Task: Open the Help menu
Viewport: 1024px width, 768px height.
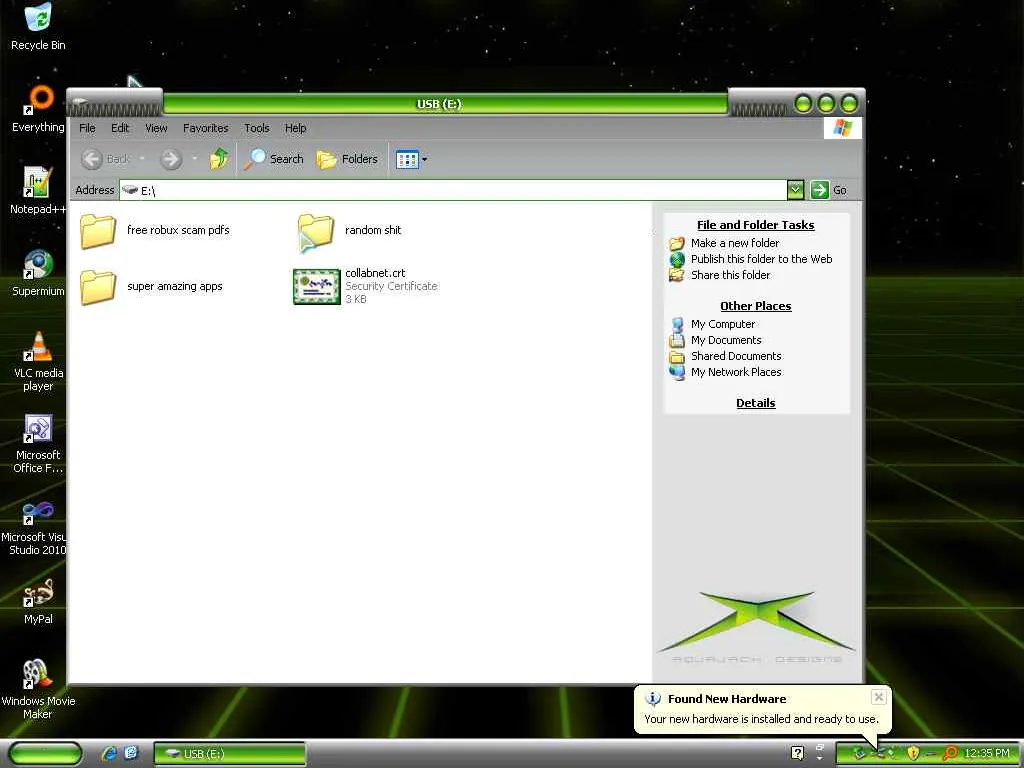Action: [x=295, y=128]
